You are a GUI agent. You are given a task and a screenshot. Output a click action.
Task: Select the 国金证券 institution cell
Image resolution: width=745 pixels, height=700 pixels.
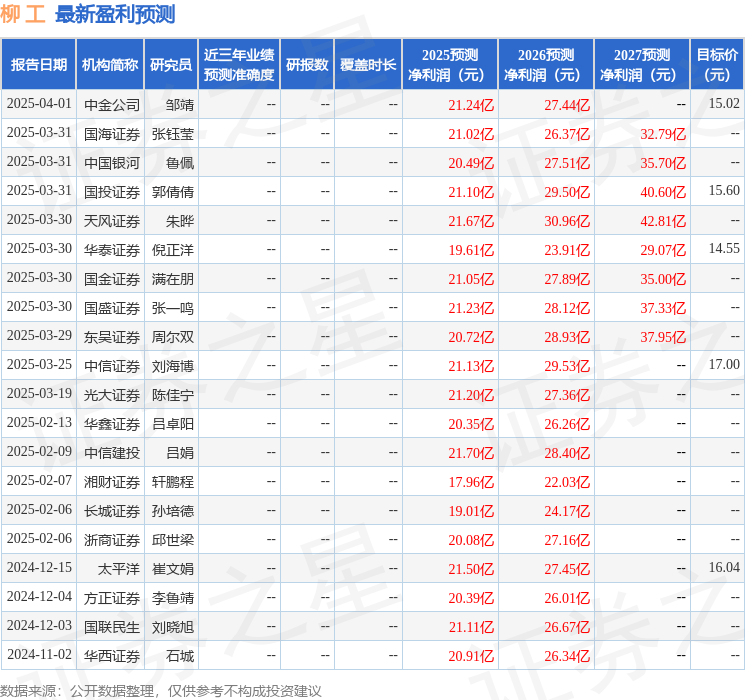pyautogui.click(x=112, y=279)
